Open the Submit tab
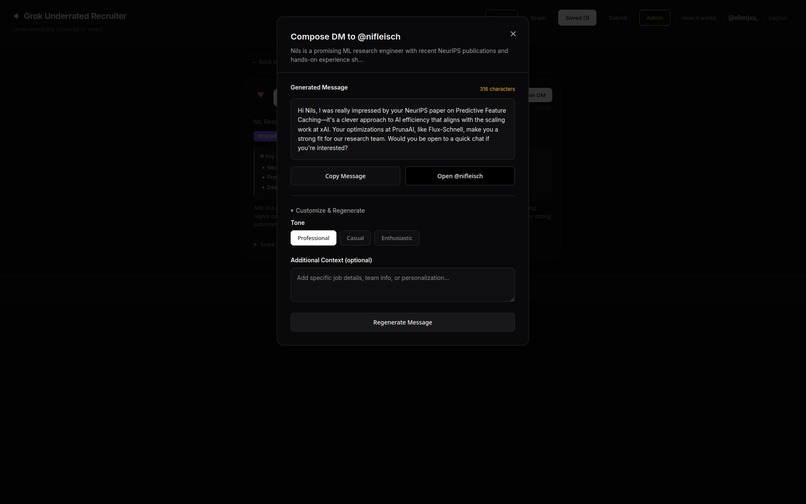This screenshot has width=806, height=504. [x=617, y=18]
